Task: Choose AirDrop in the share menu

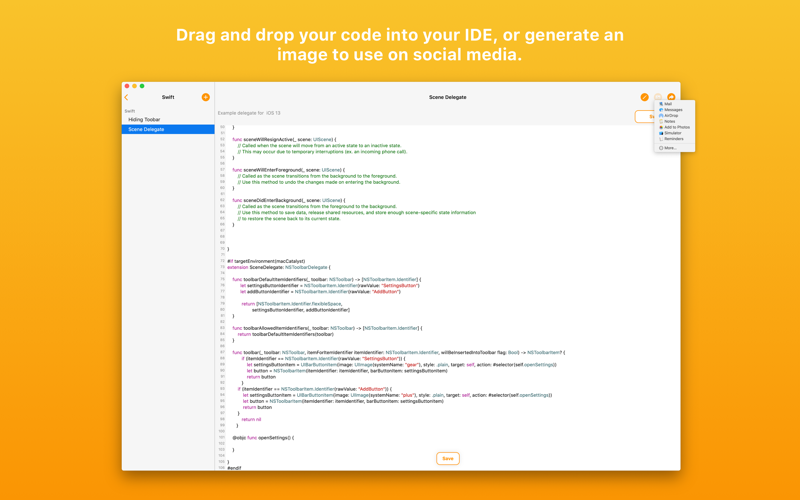Action: (x=674, y=115)
